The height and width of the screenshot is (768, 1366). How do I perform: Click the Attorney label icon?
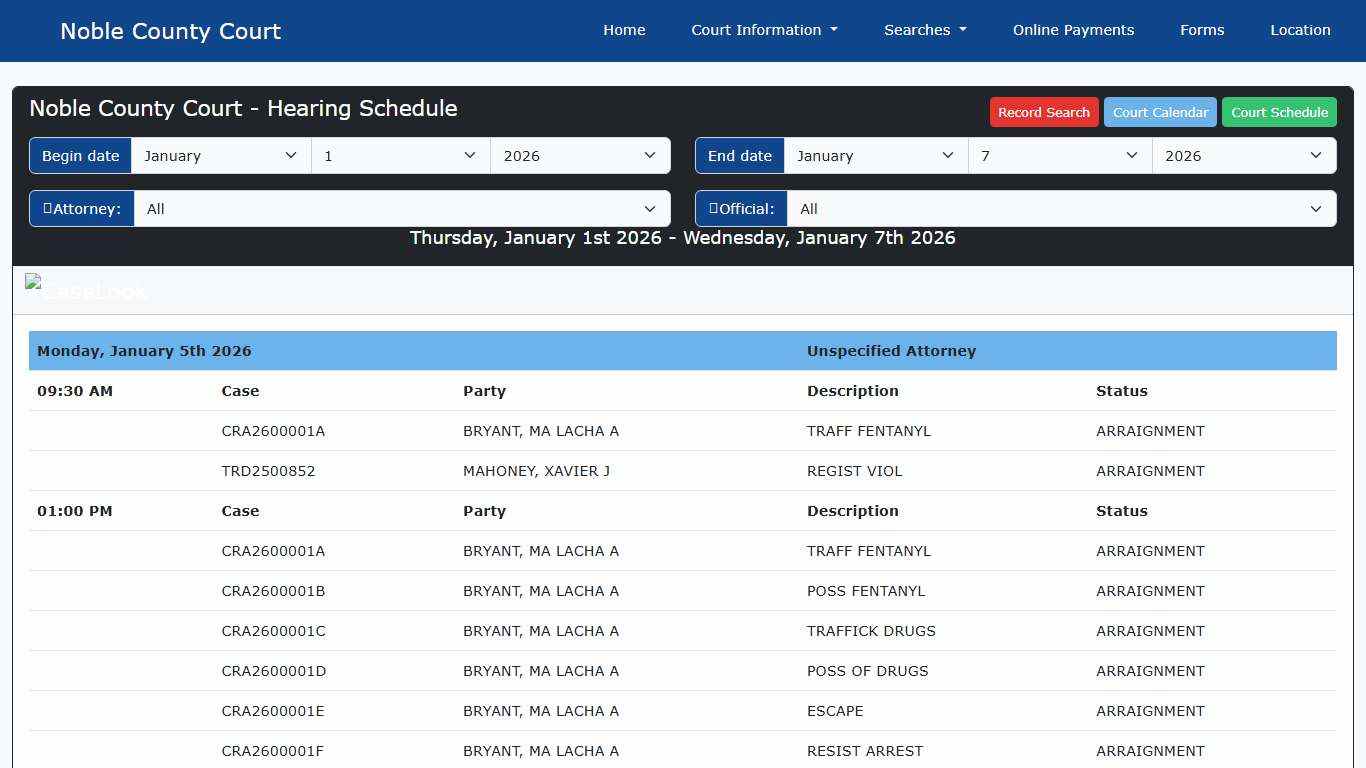pos(47,208)
